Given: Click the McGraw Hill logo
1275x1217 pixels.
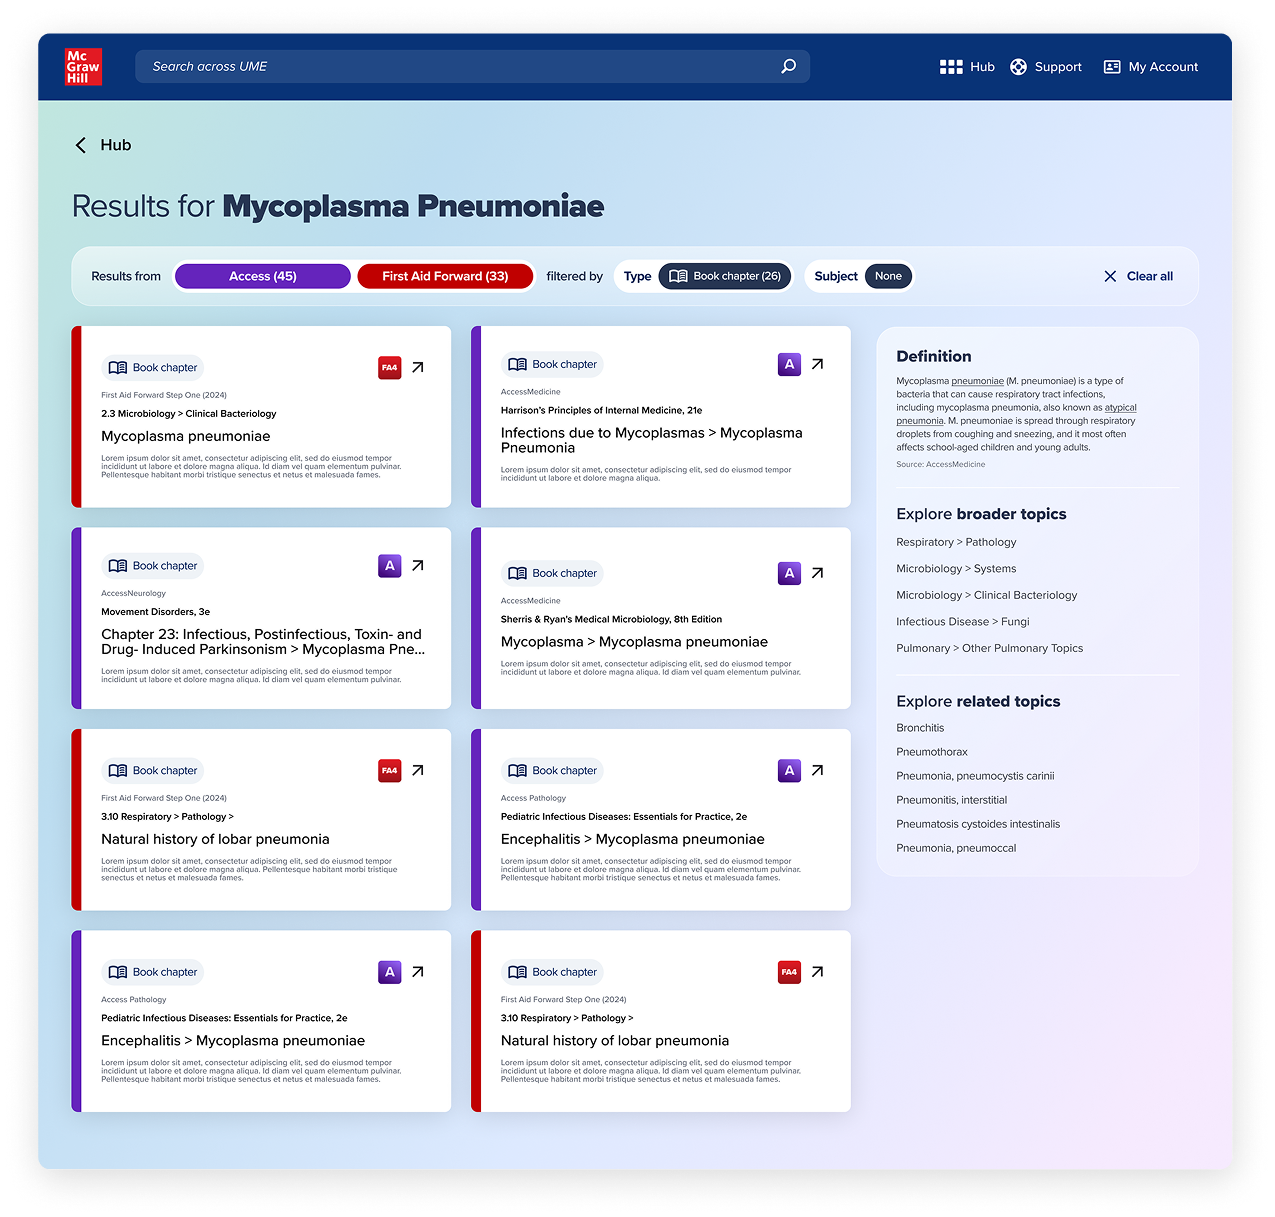Looking at the screenshot, I should point(83,66).
